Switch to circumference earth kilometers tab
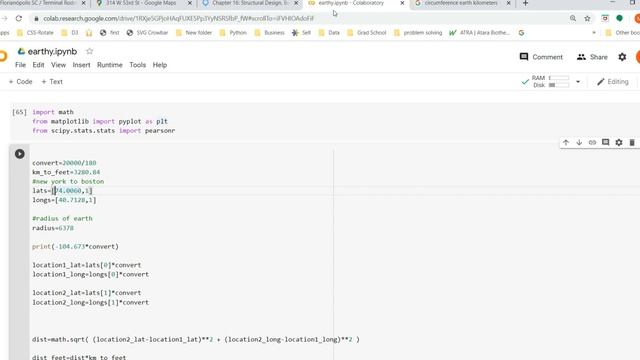This screenshot has height=360, width=640. (461, 3)
